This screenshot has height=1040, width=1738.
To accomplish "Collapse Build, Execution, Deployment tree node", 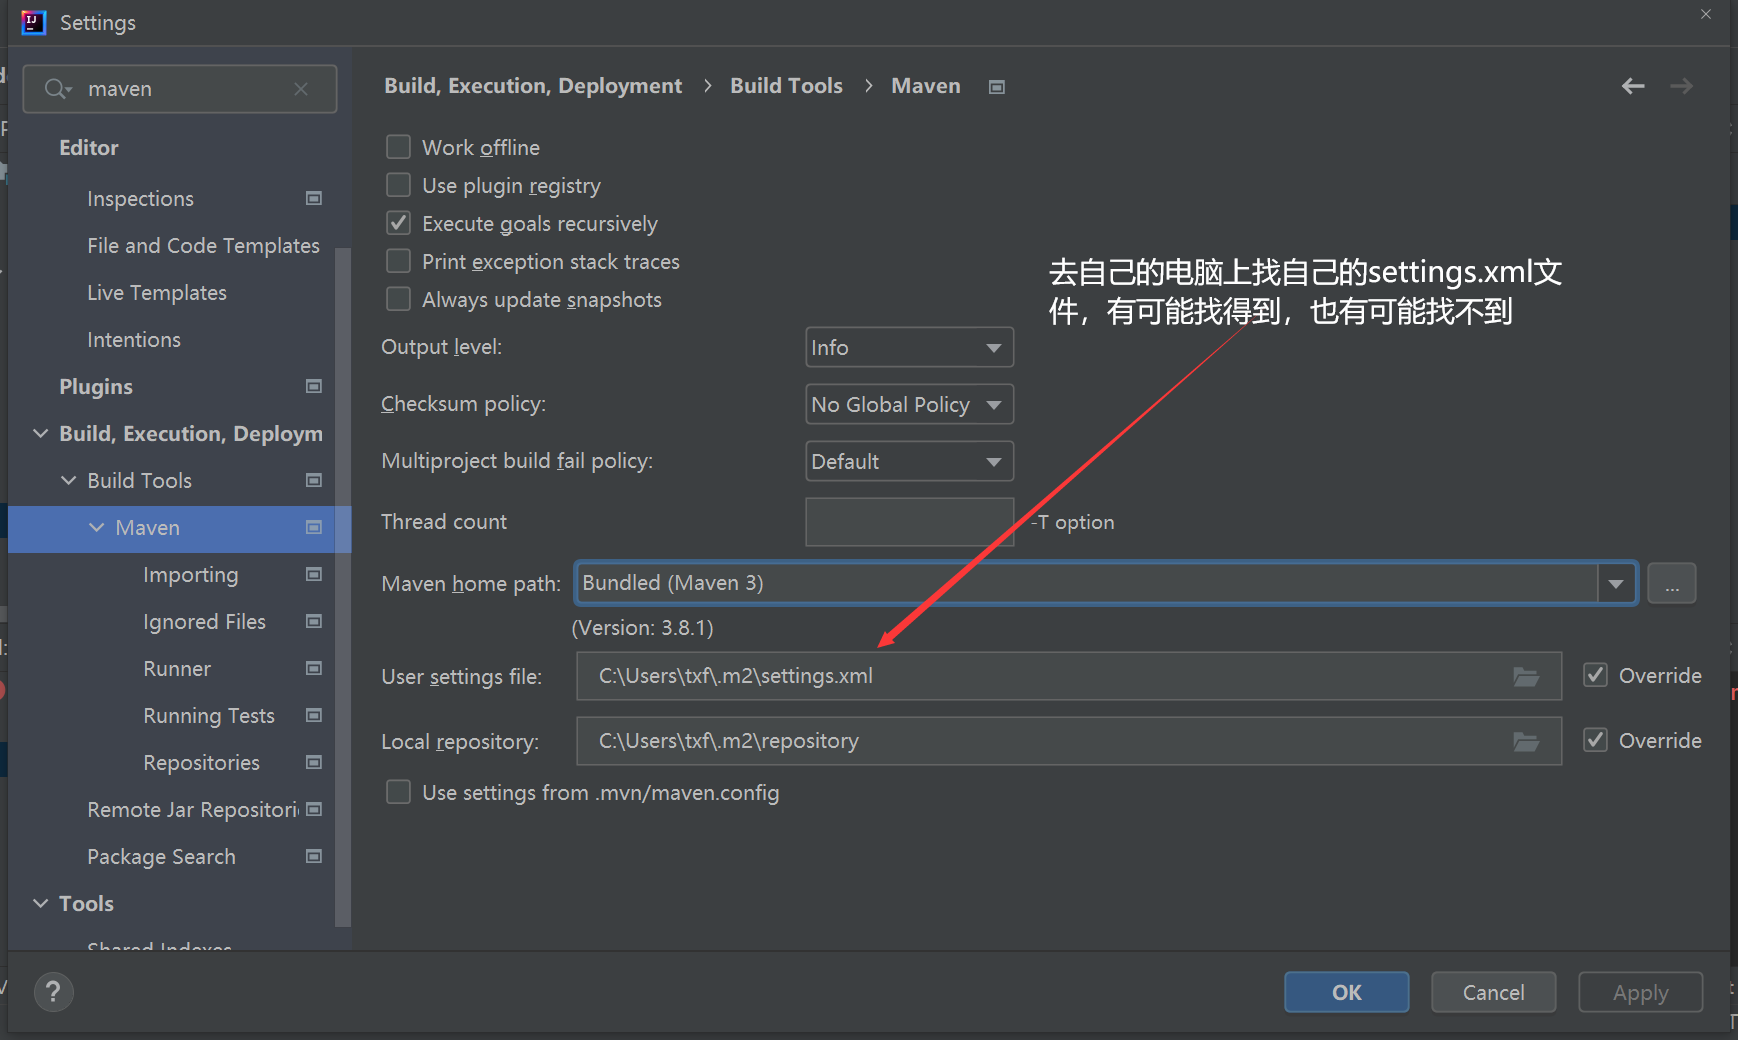I will [41, 433].
